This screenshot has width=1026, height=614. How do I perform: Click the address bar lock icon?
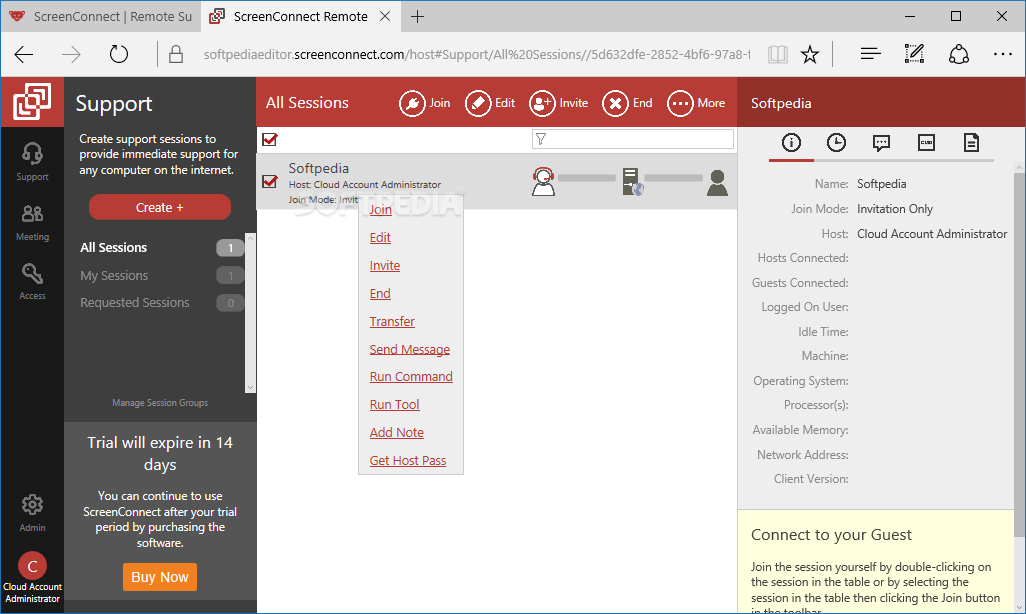pos(175,54)
